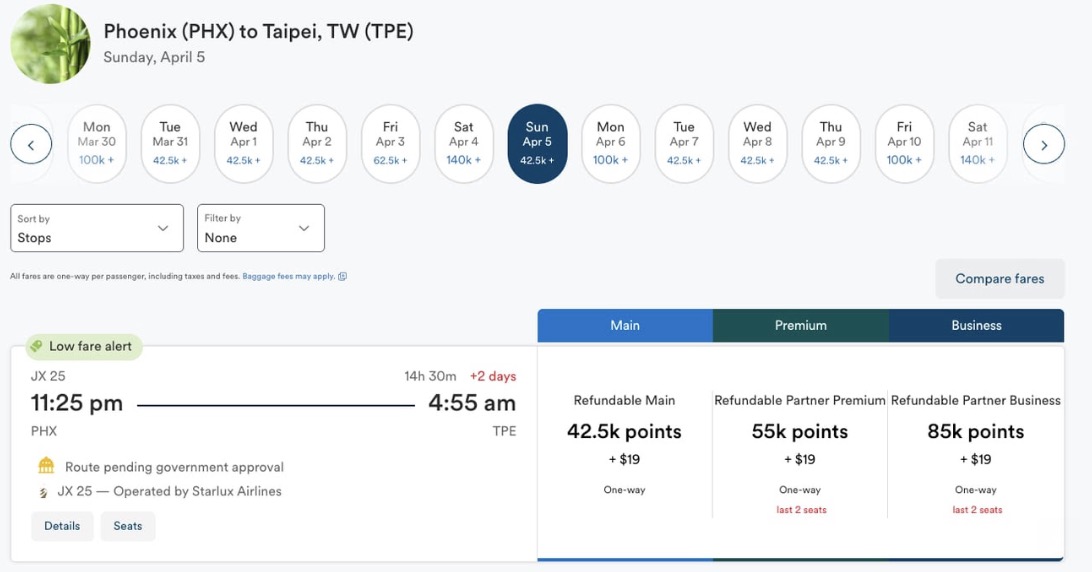Click the government approval building icon
The height and width of the screenshot is (572, 1092).
pyautogui.click(x=46, y=466)
